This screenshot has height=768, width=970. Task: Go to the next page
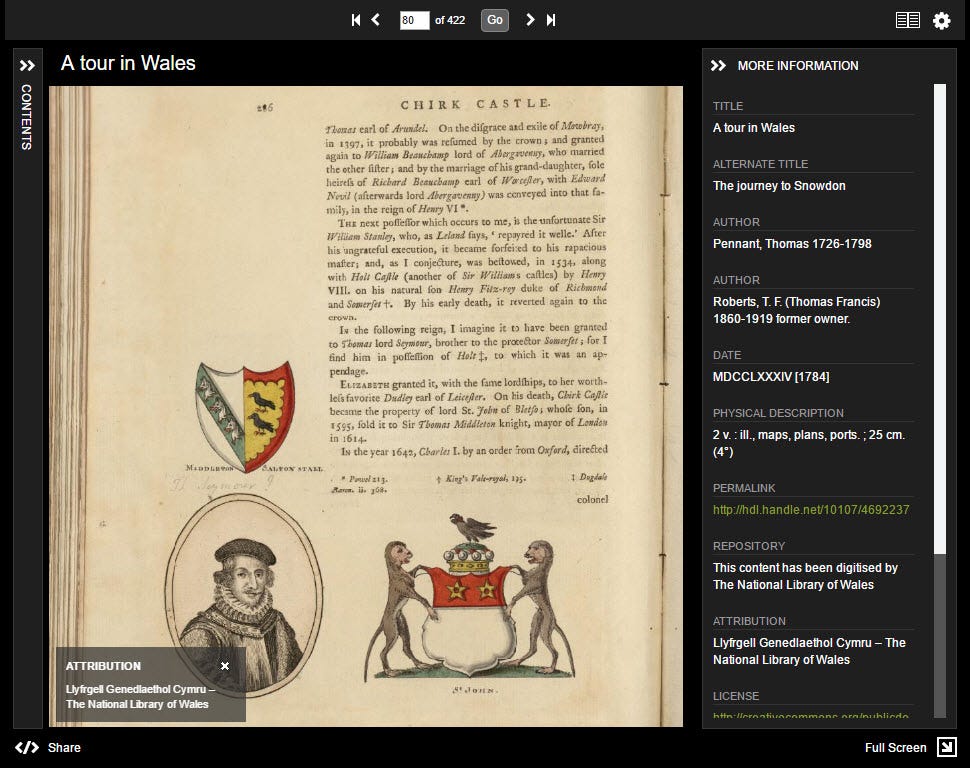coord(530,20)
